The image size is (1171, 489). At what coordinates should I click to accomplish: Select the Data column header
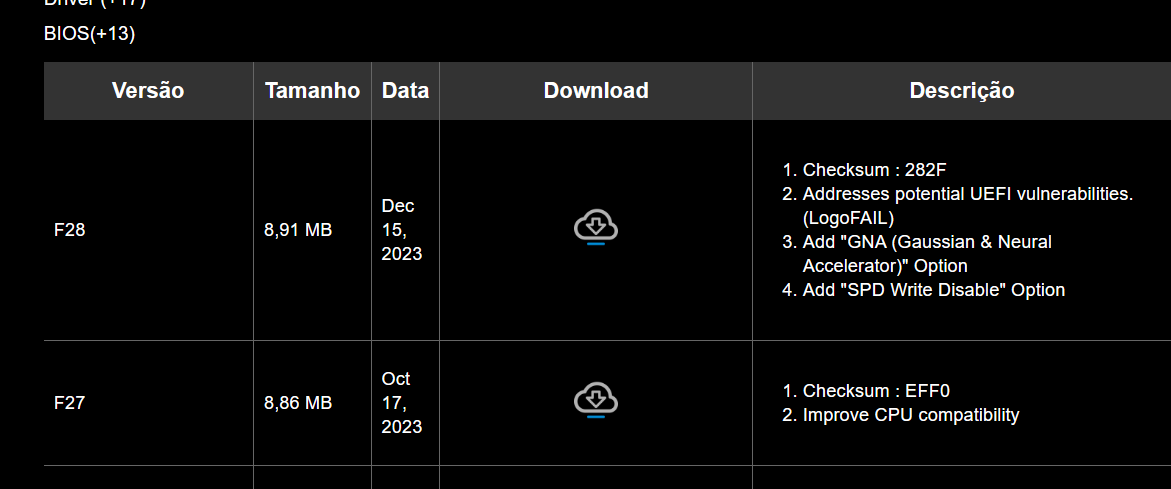[406, 90]
